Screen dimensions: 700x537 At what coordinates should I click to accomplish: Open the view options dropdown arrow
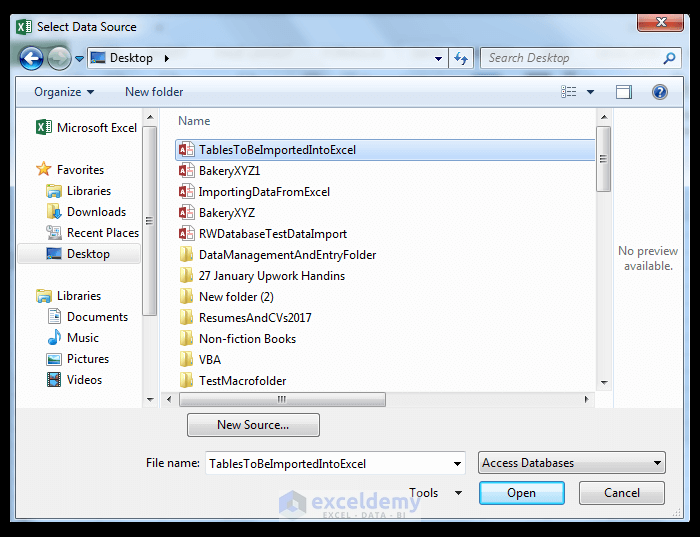click(590, 92)
